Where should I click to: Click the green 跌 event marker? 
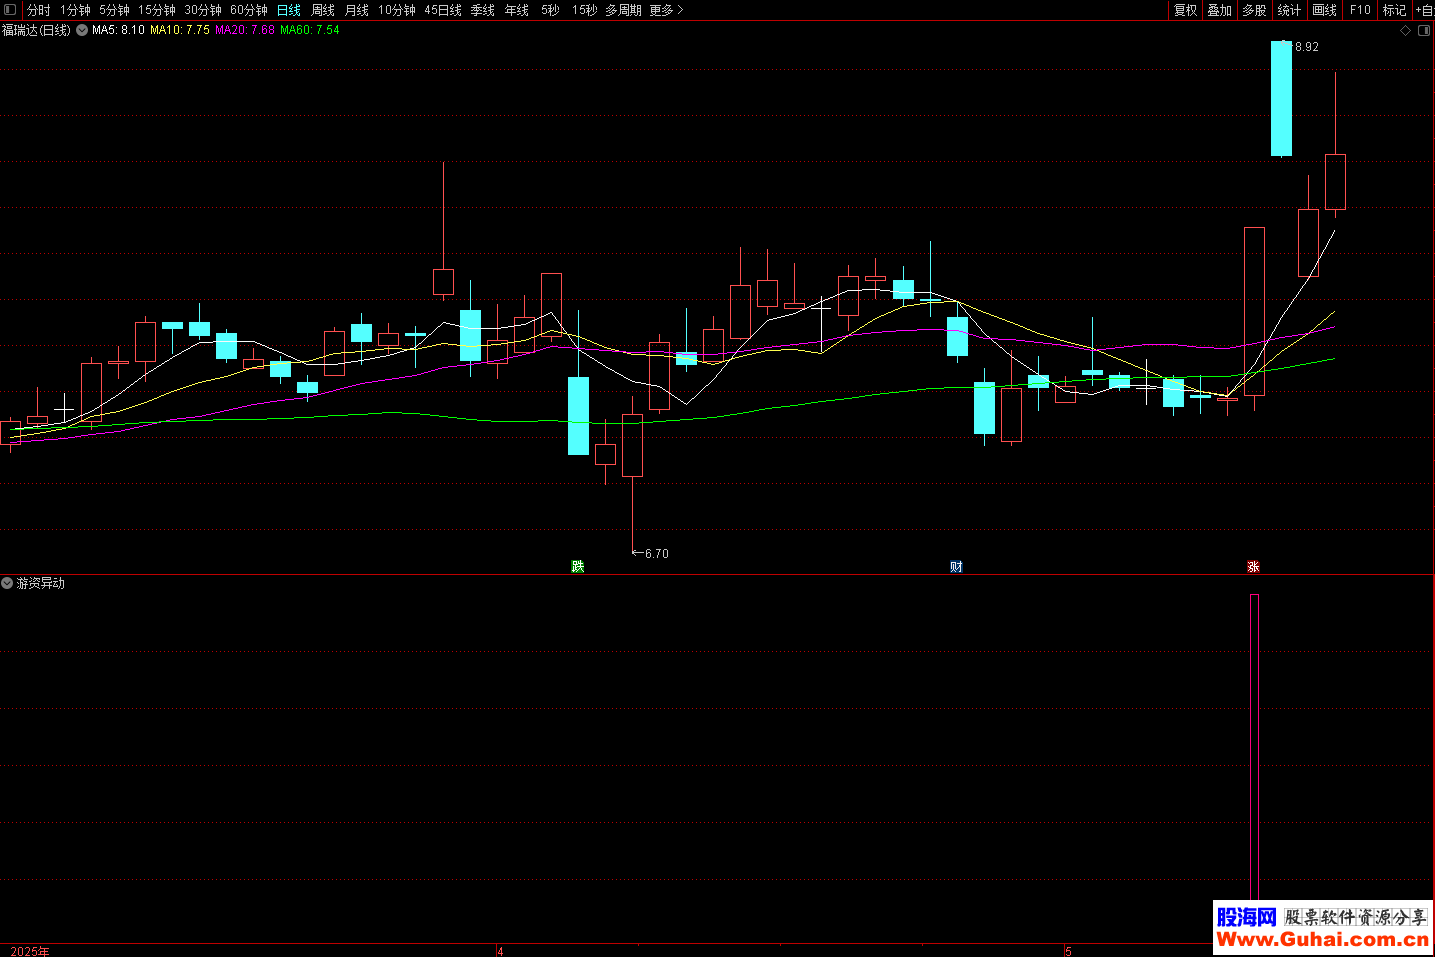(x=577, y=567)
